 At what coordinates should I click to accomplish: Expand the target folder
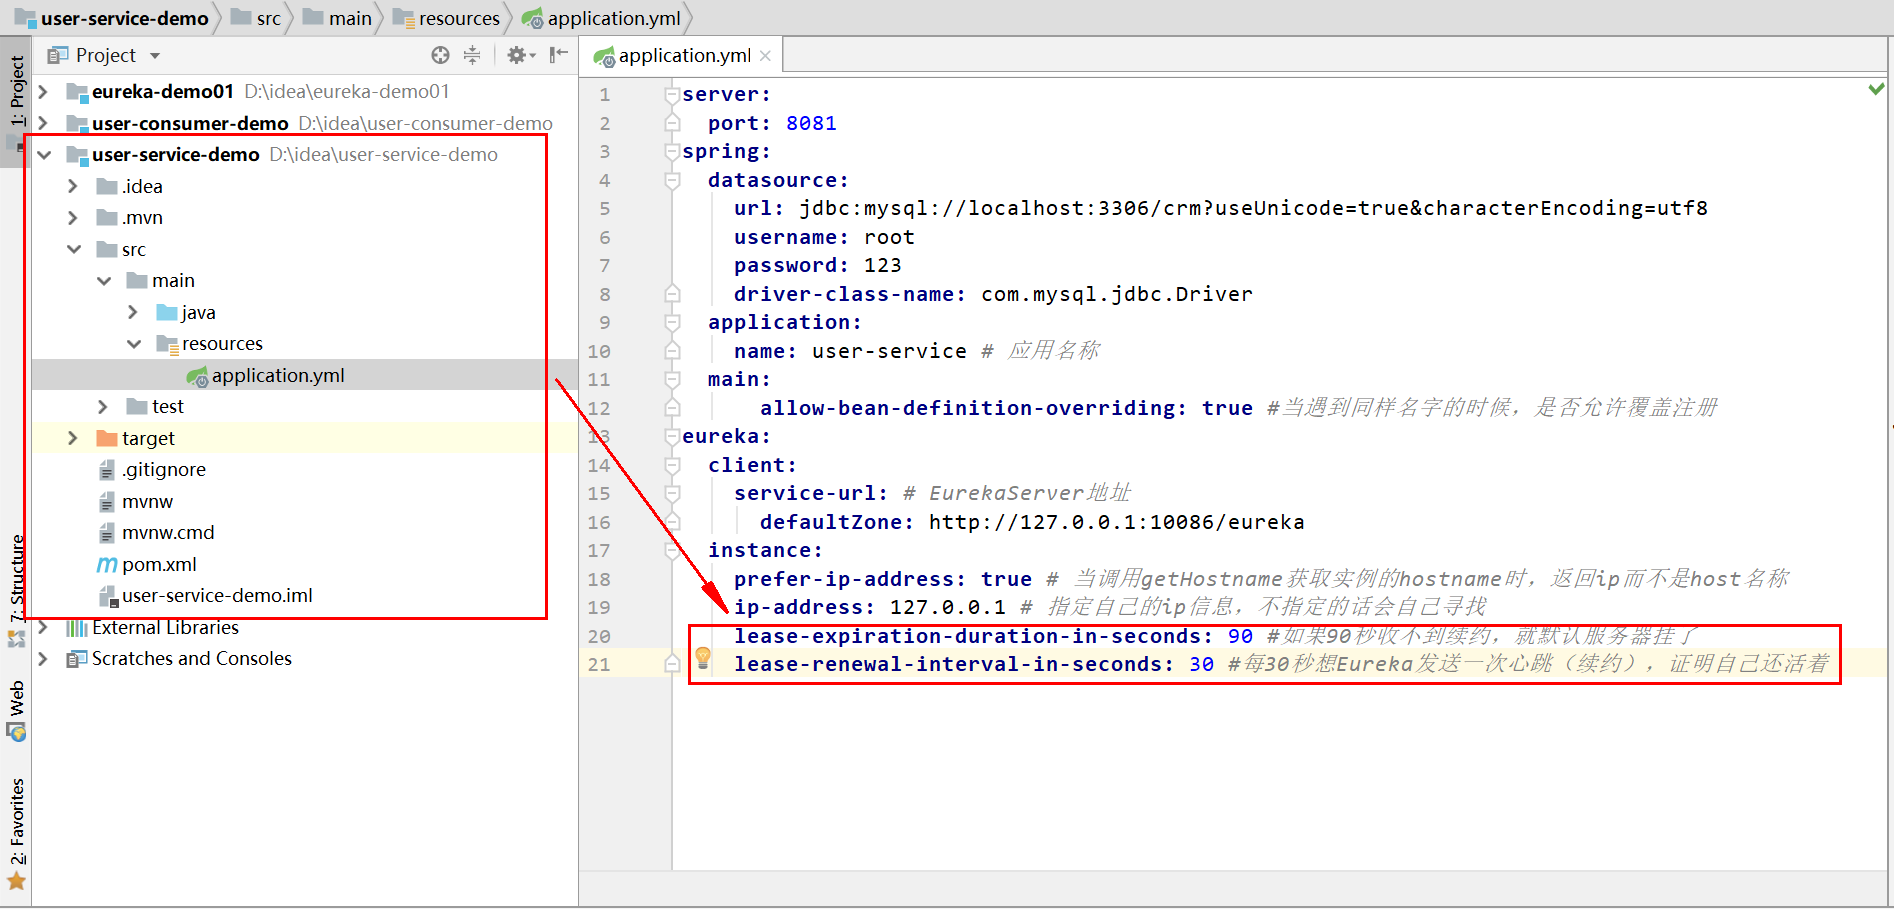(73, 438)
